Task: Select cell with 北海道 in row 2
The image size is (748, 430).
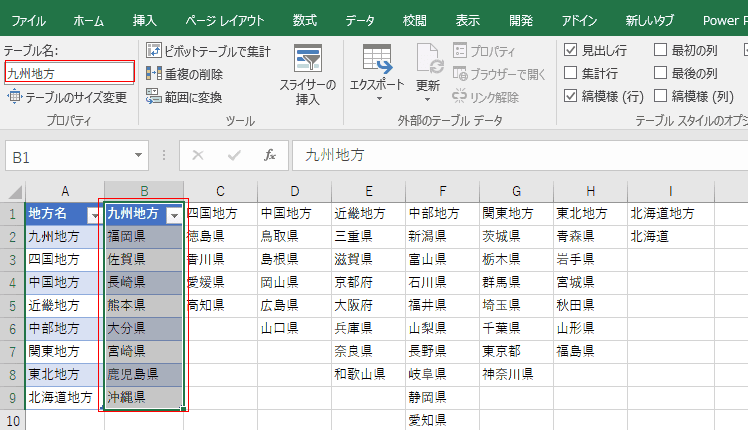Action: (670, 236)
